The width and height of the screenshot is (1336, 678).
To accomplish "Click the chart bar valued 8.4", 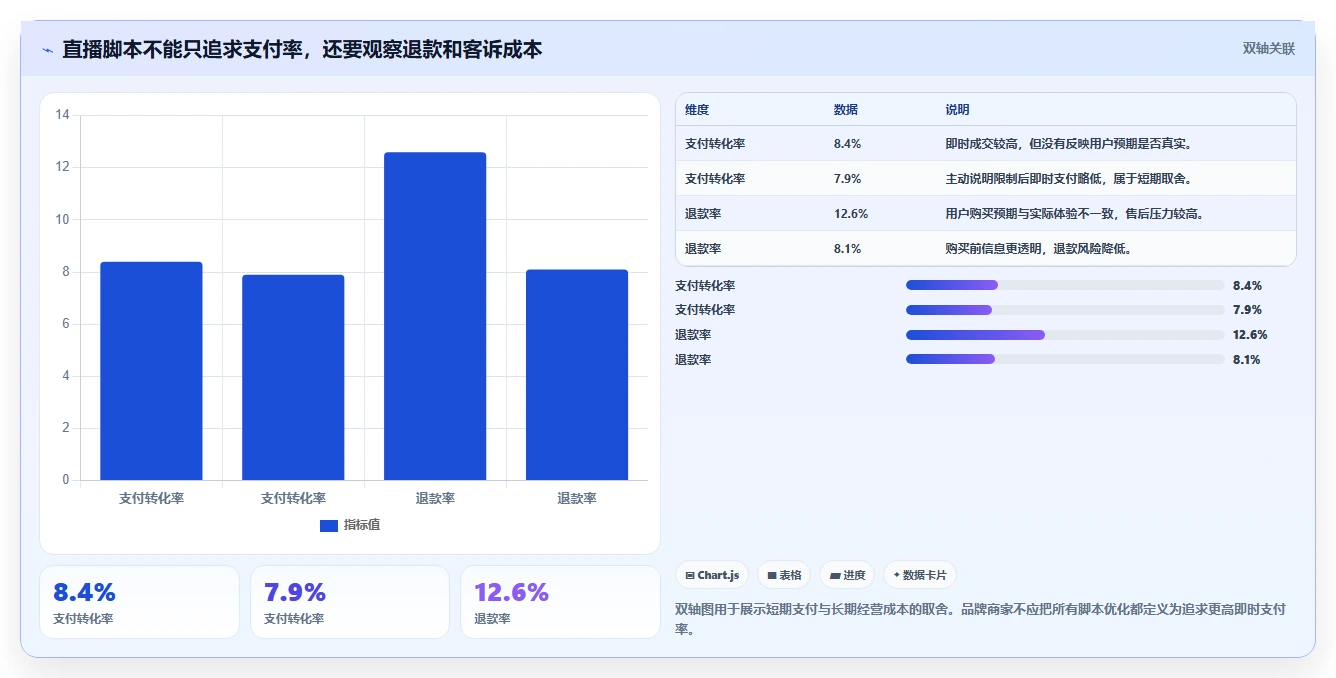I will click(151, 371).
